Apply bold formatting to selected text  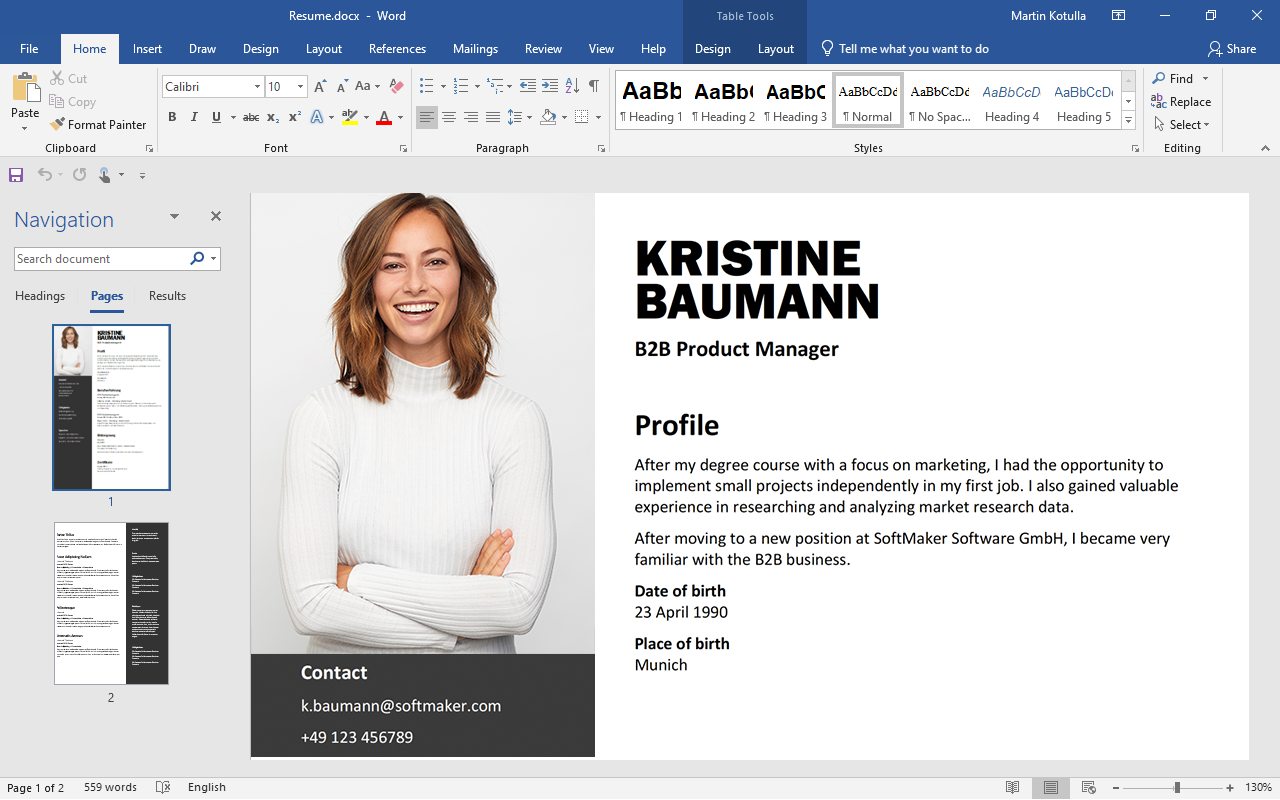pyautogui.click(x=171, y=117)
